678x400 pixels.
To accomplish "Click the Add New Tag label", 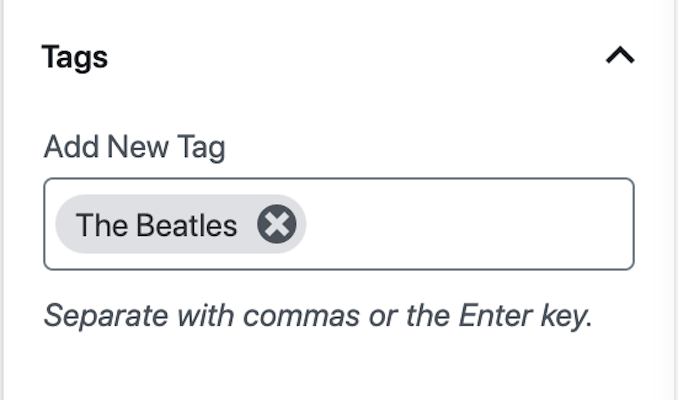I will pyautogui.click(x=134, y=147).
